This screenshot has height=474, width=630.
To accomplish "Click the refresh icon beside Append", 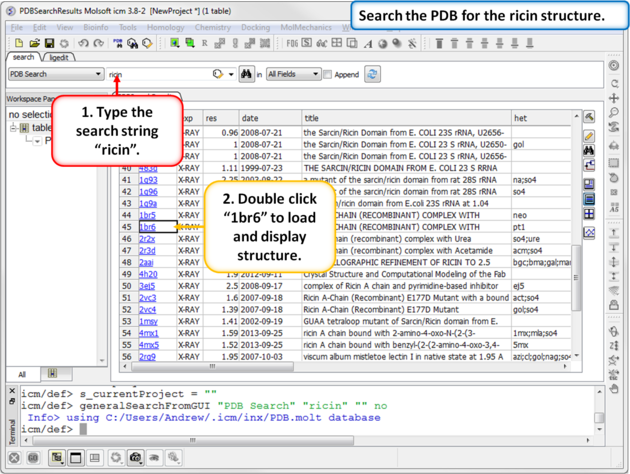I will [x=372, y=74].
